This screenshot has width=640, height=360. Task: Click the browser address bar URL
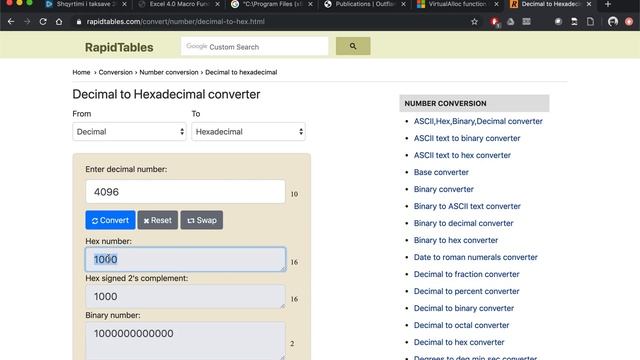tap(176, 22)
